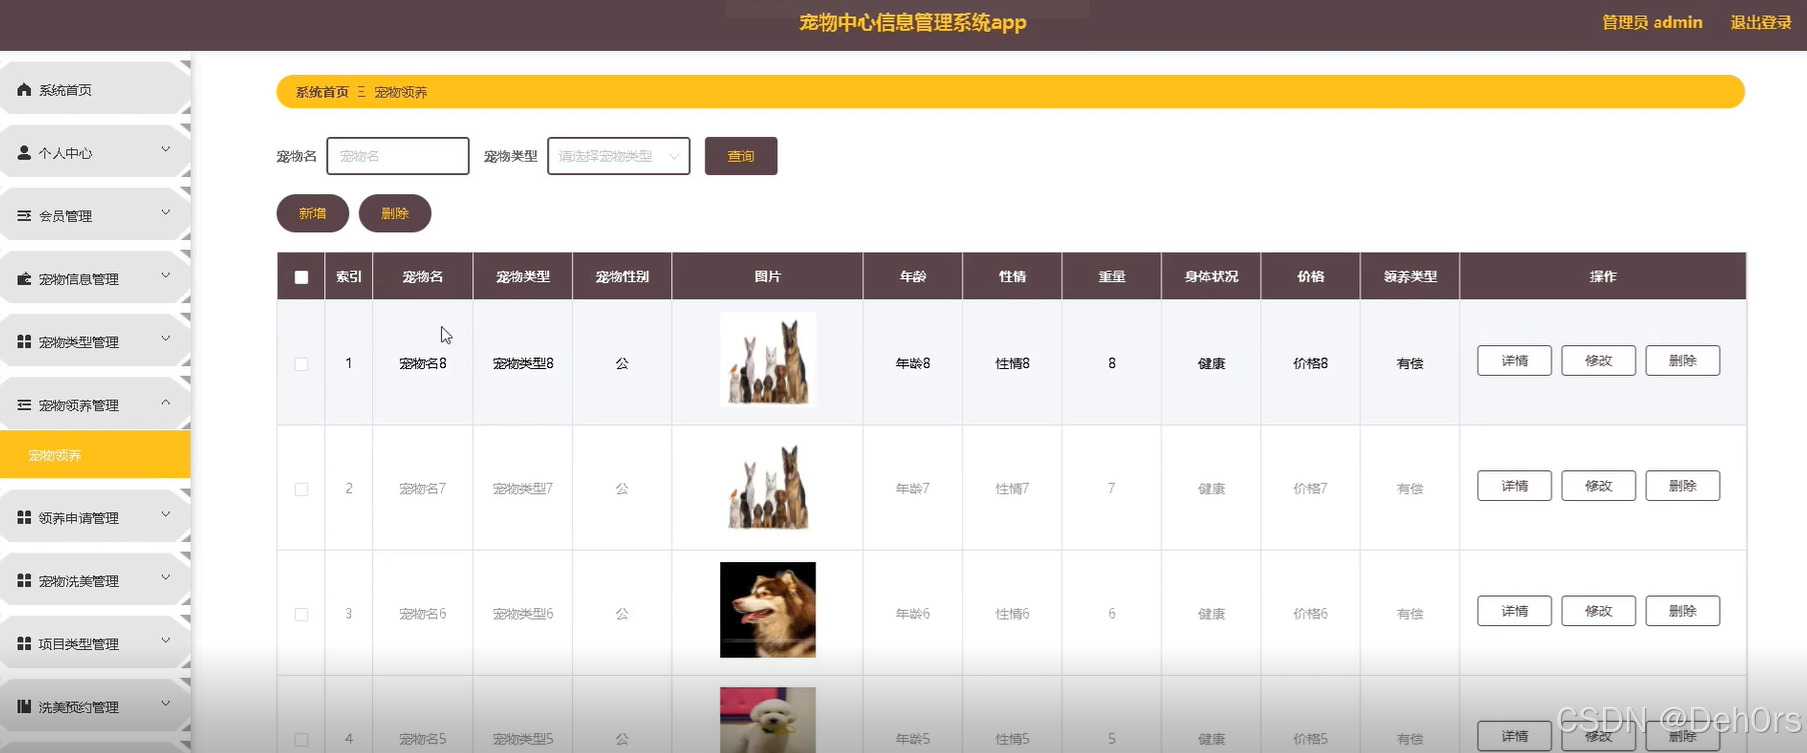The image size is (1807, 753).
Task: Click the 宠物类型8 cell
Action: tap(523, 364)
